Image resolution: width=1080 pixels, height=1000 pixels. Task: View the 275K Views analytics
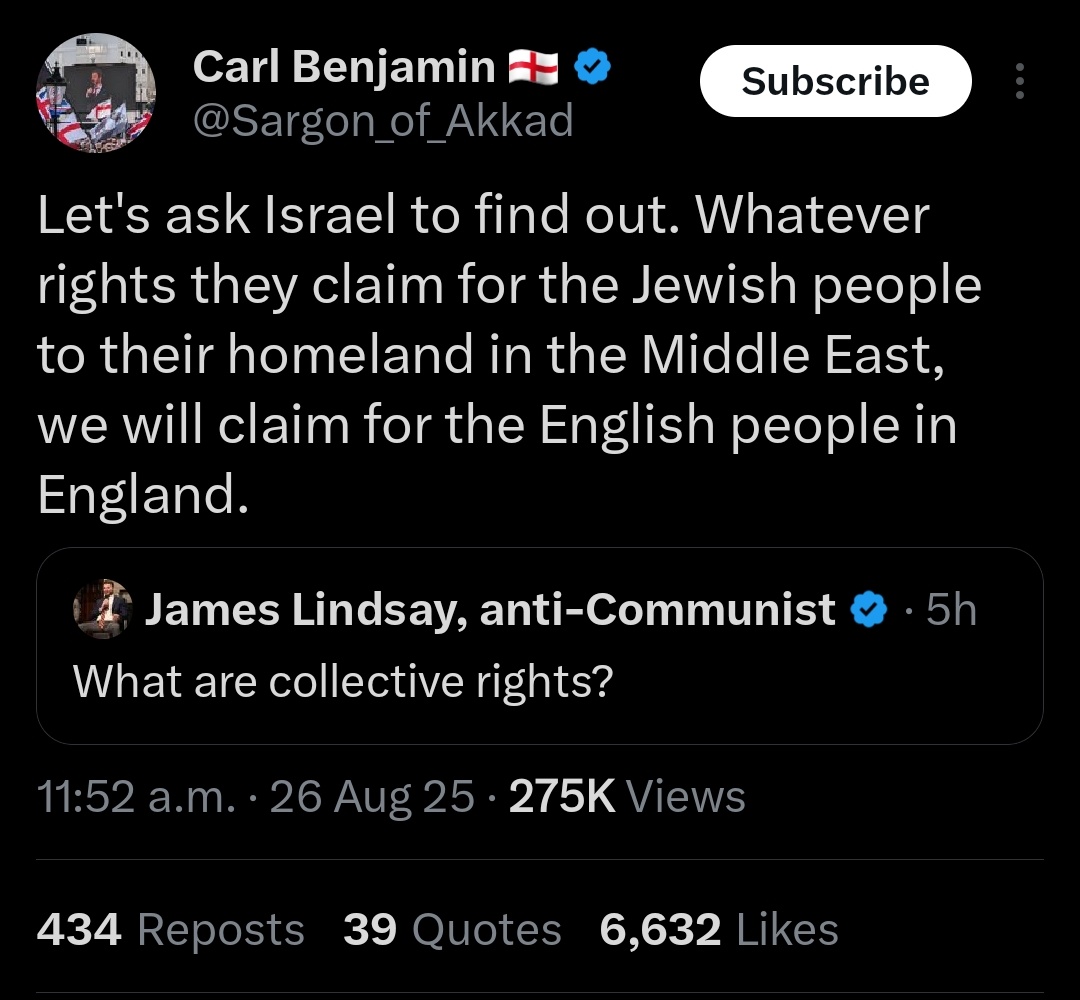[x=627, y=797]
